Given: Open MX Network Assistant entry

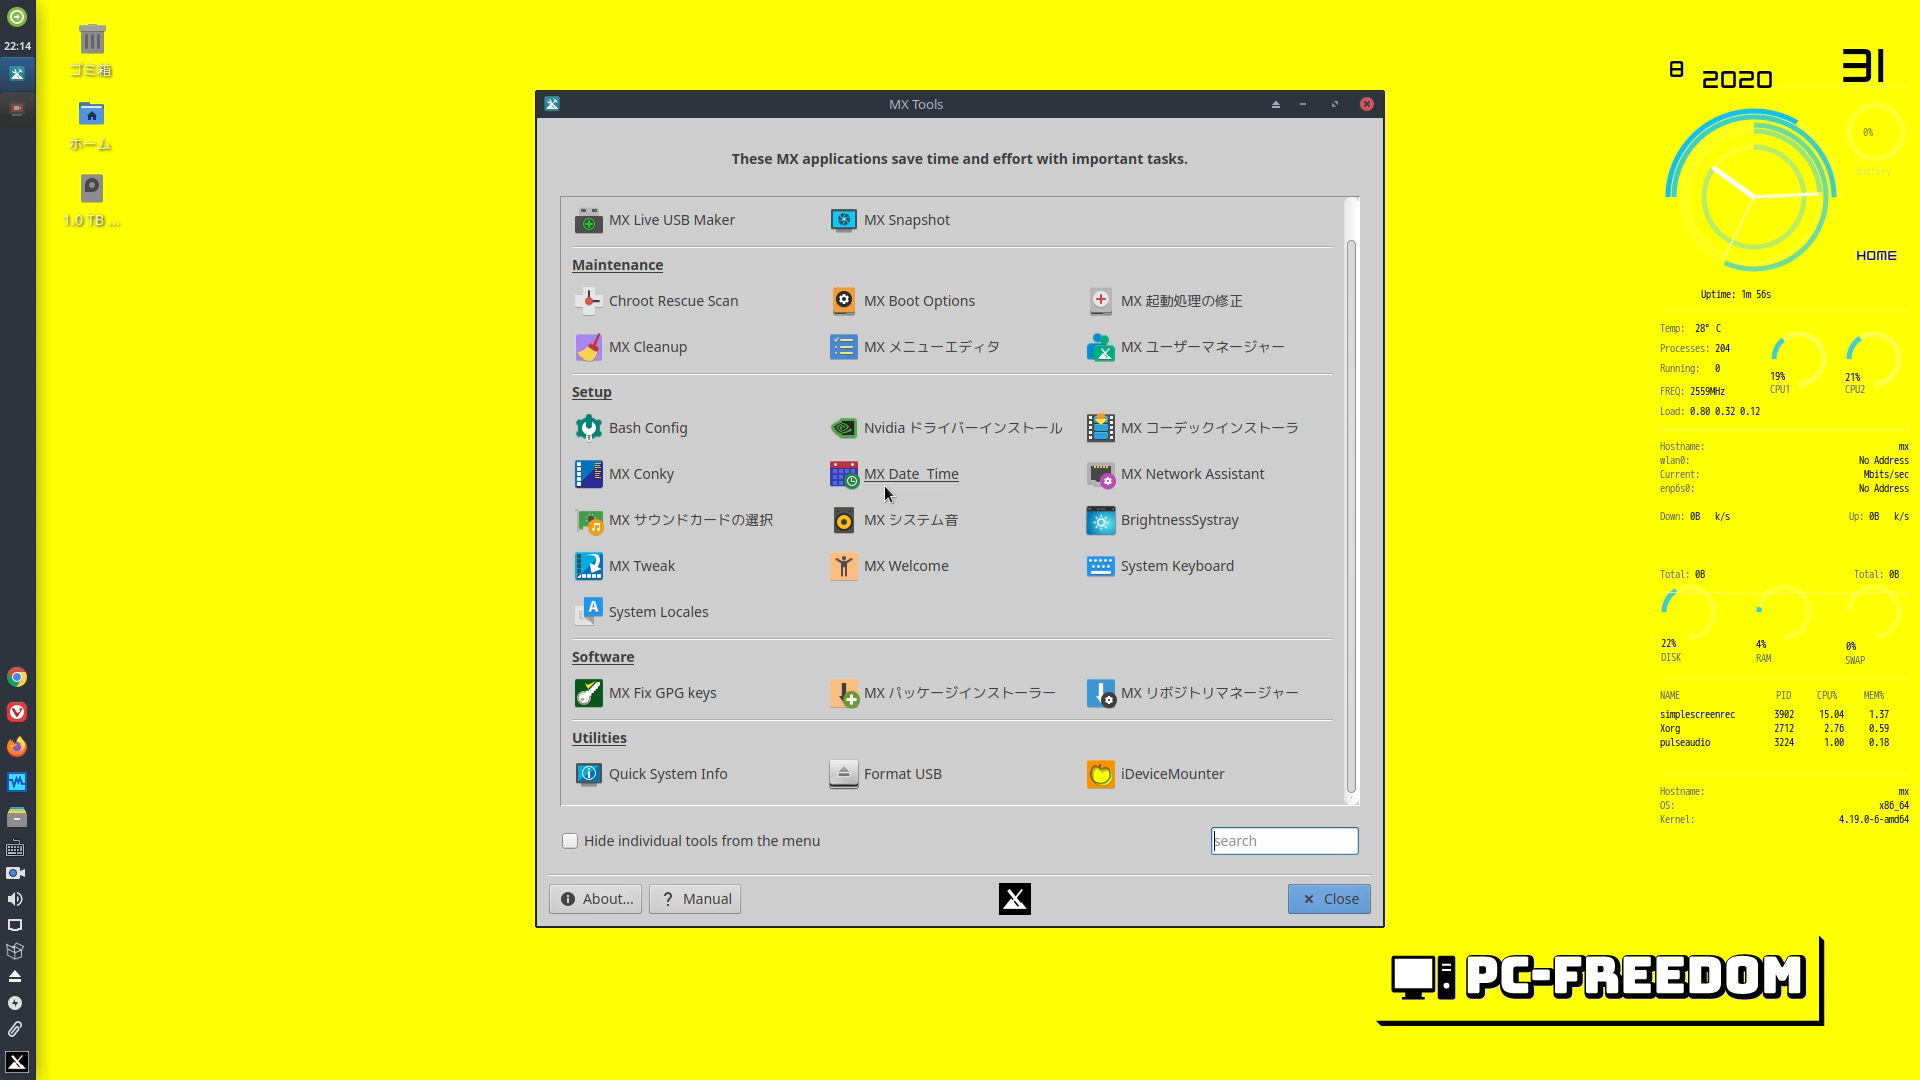Looking at the screenshot, I should pos(1191,474).
